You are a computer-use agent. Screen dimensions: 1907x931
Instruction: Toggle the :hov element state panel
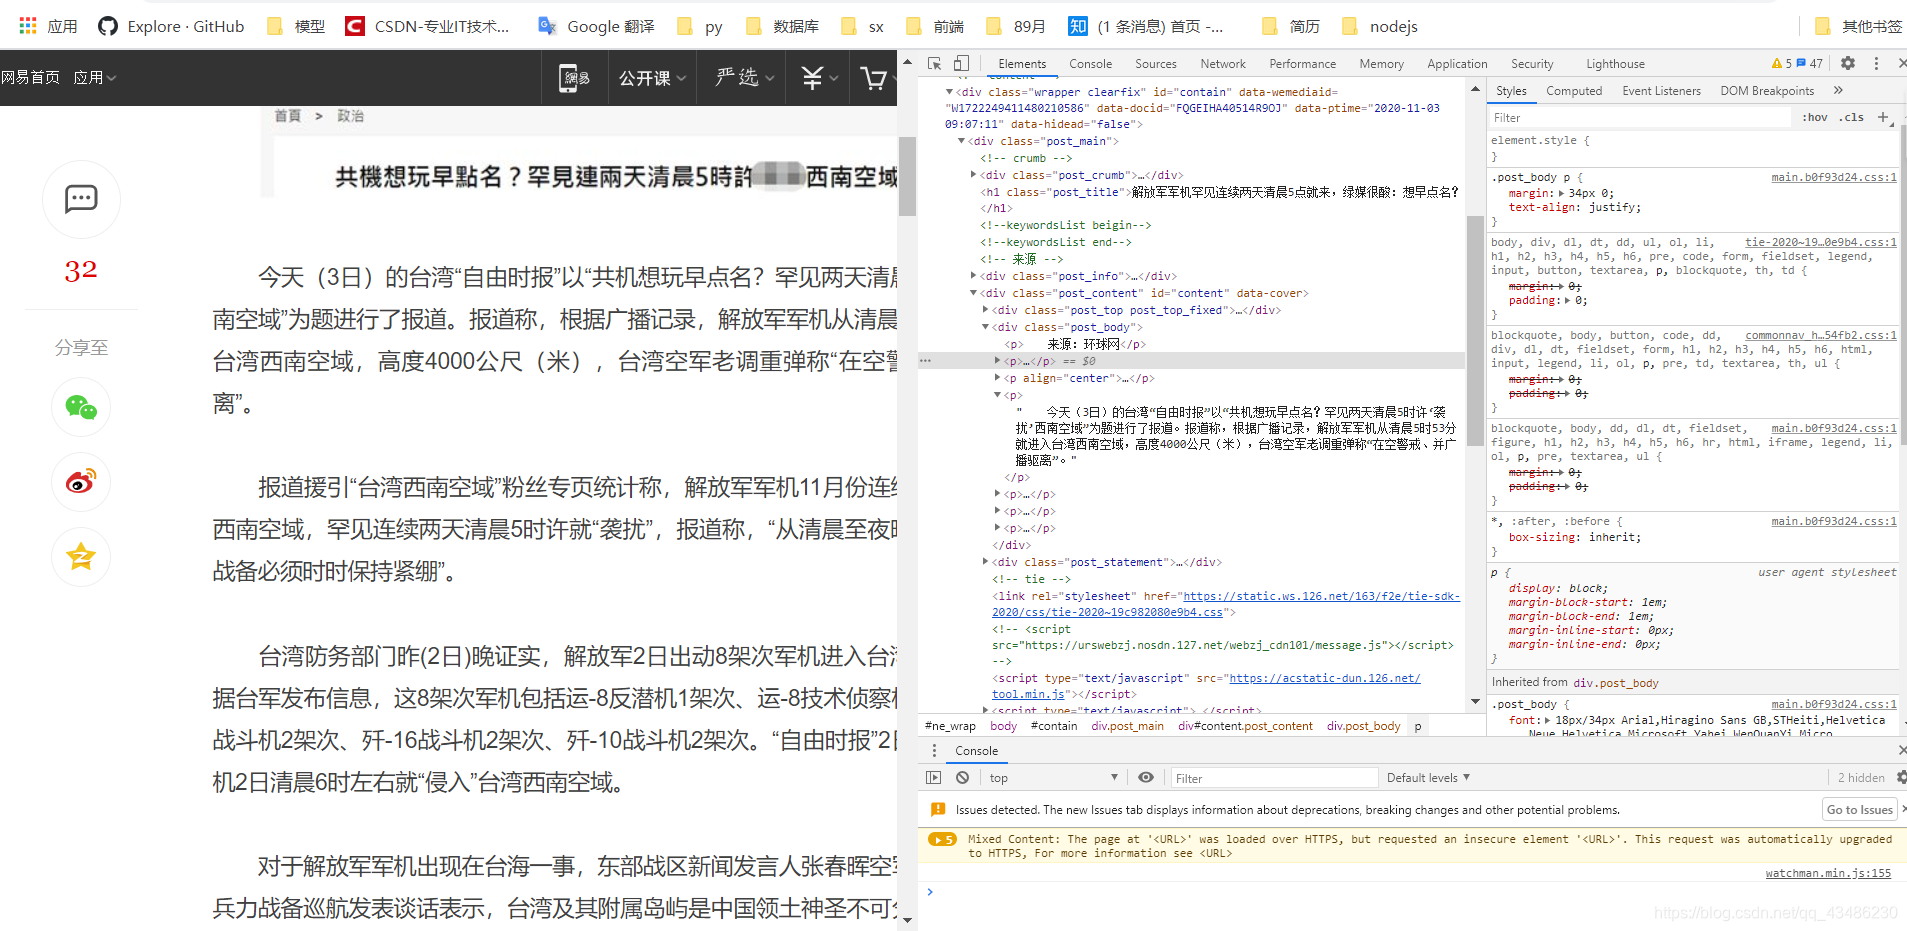pyautogui.click(x=1815, y=117)
